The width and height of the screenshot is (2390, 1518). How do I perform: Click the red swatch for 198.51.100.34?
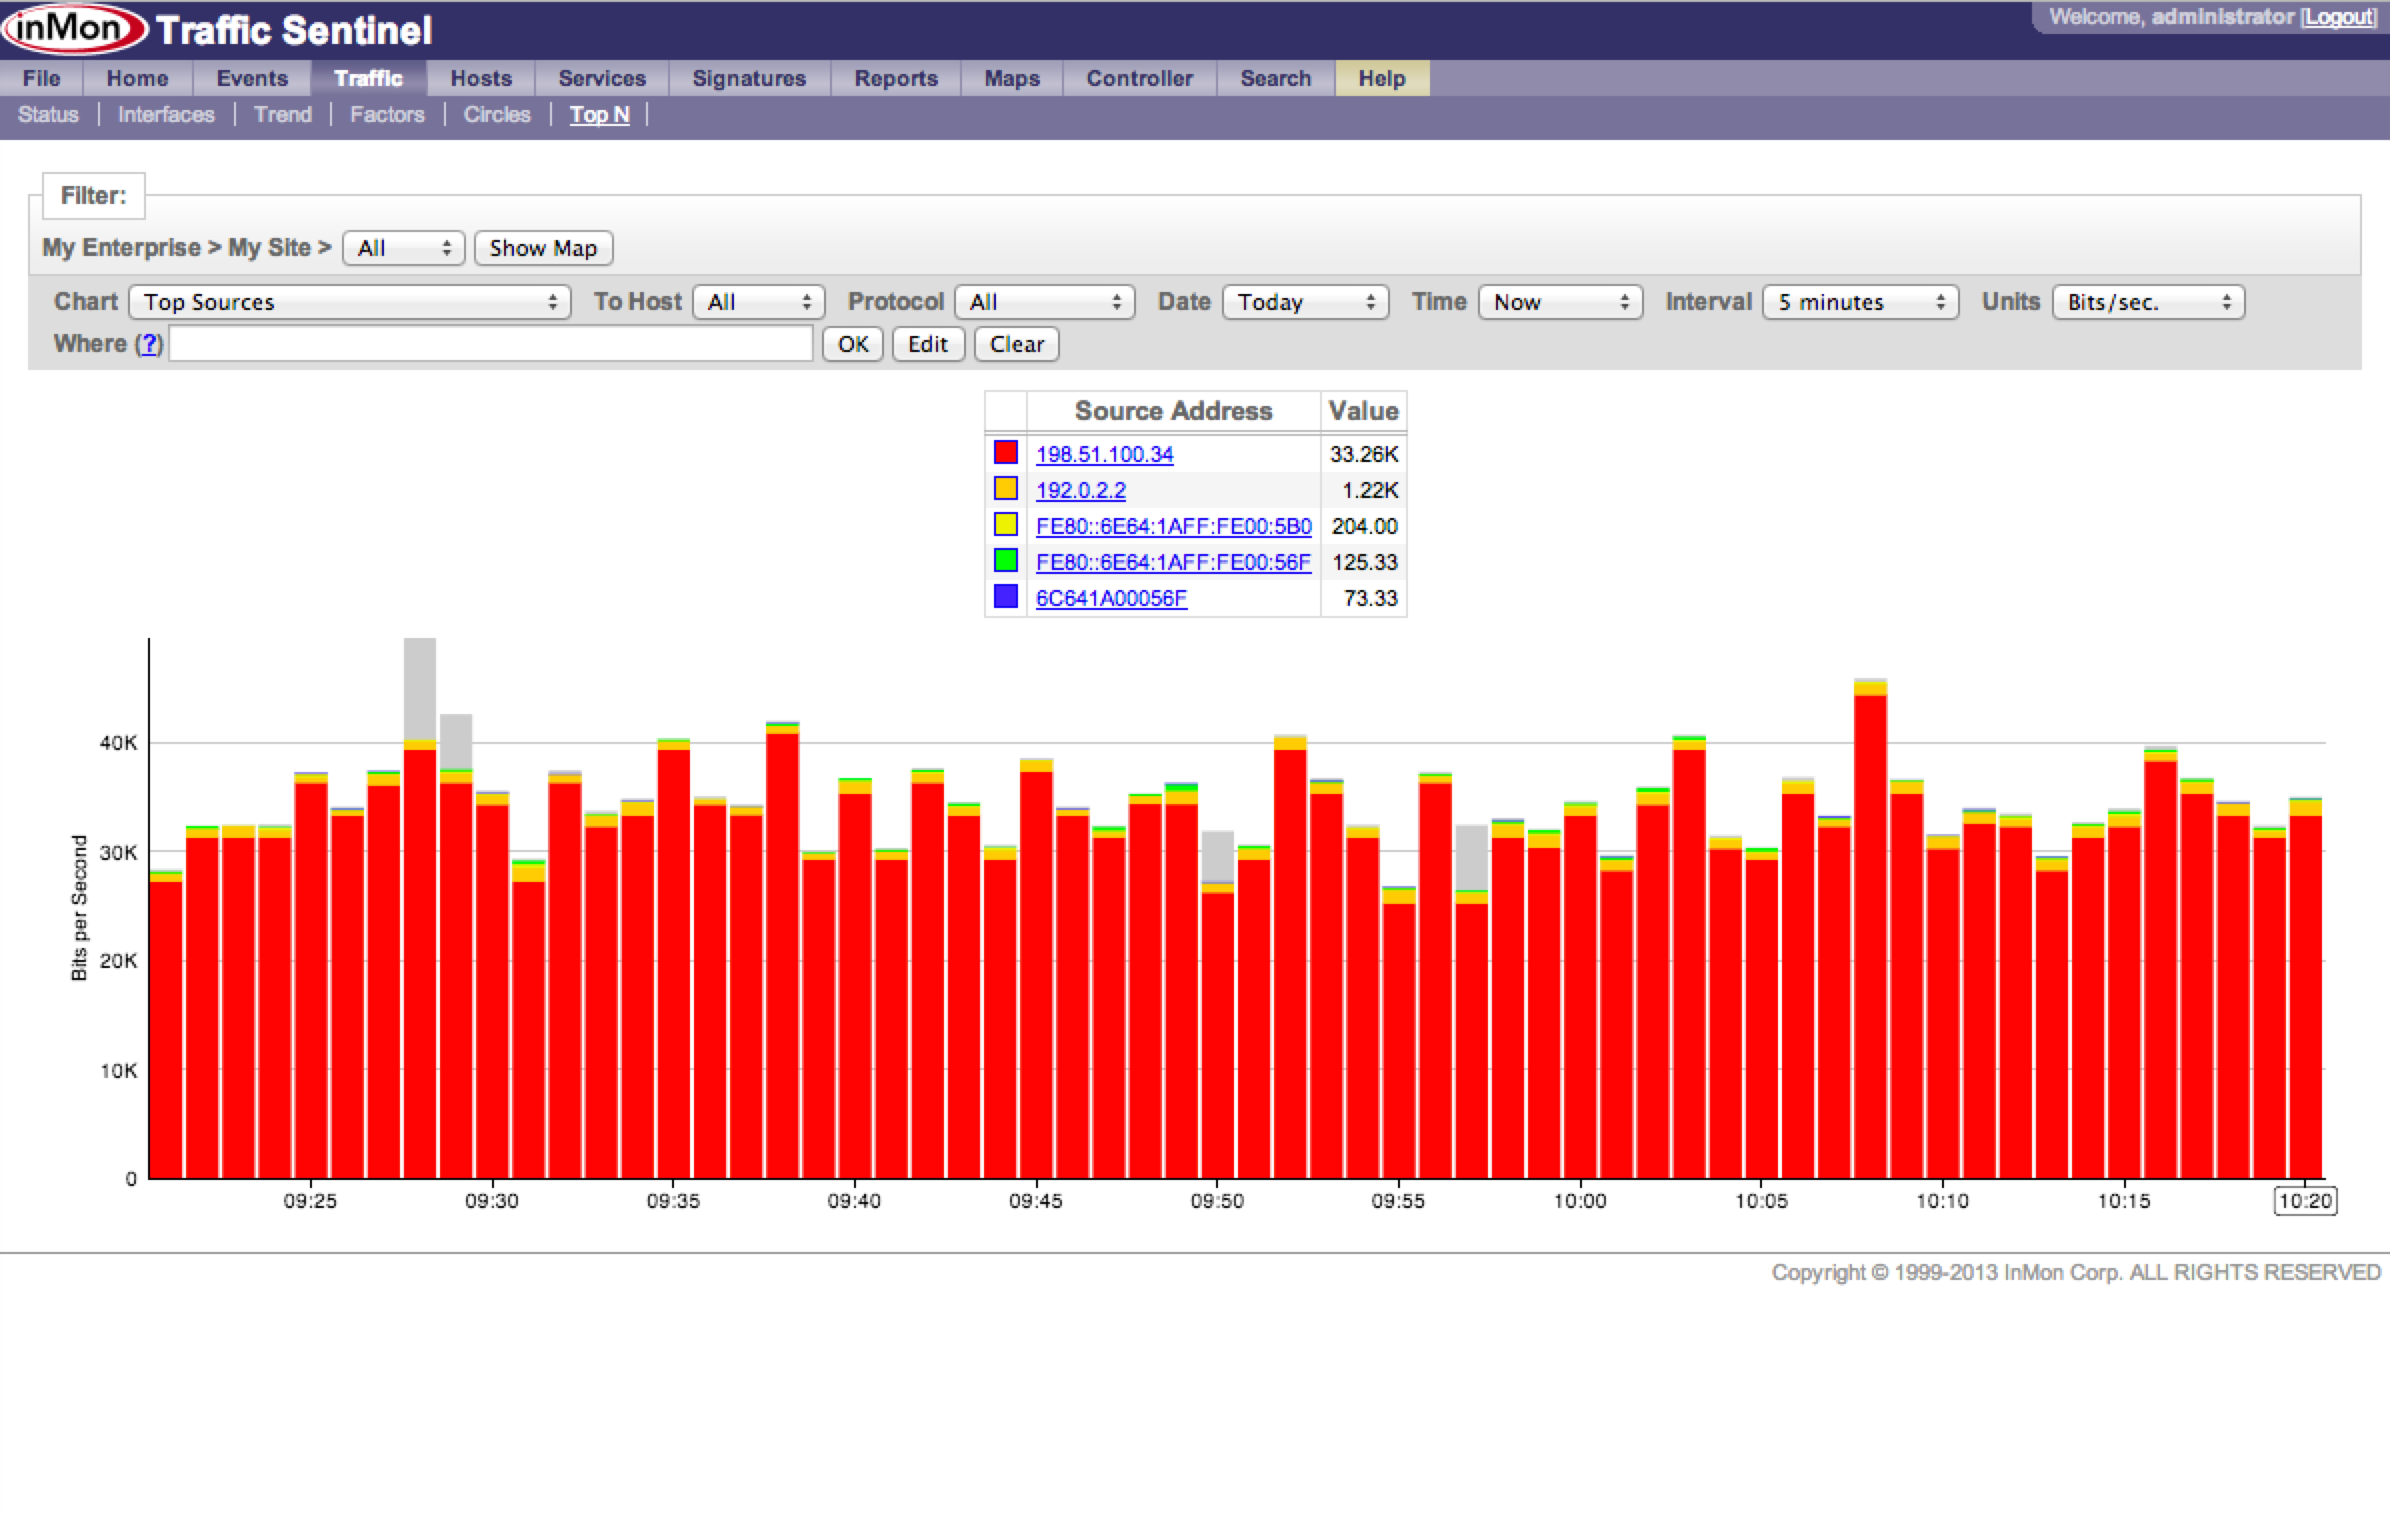(x=1005, y=453)
